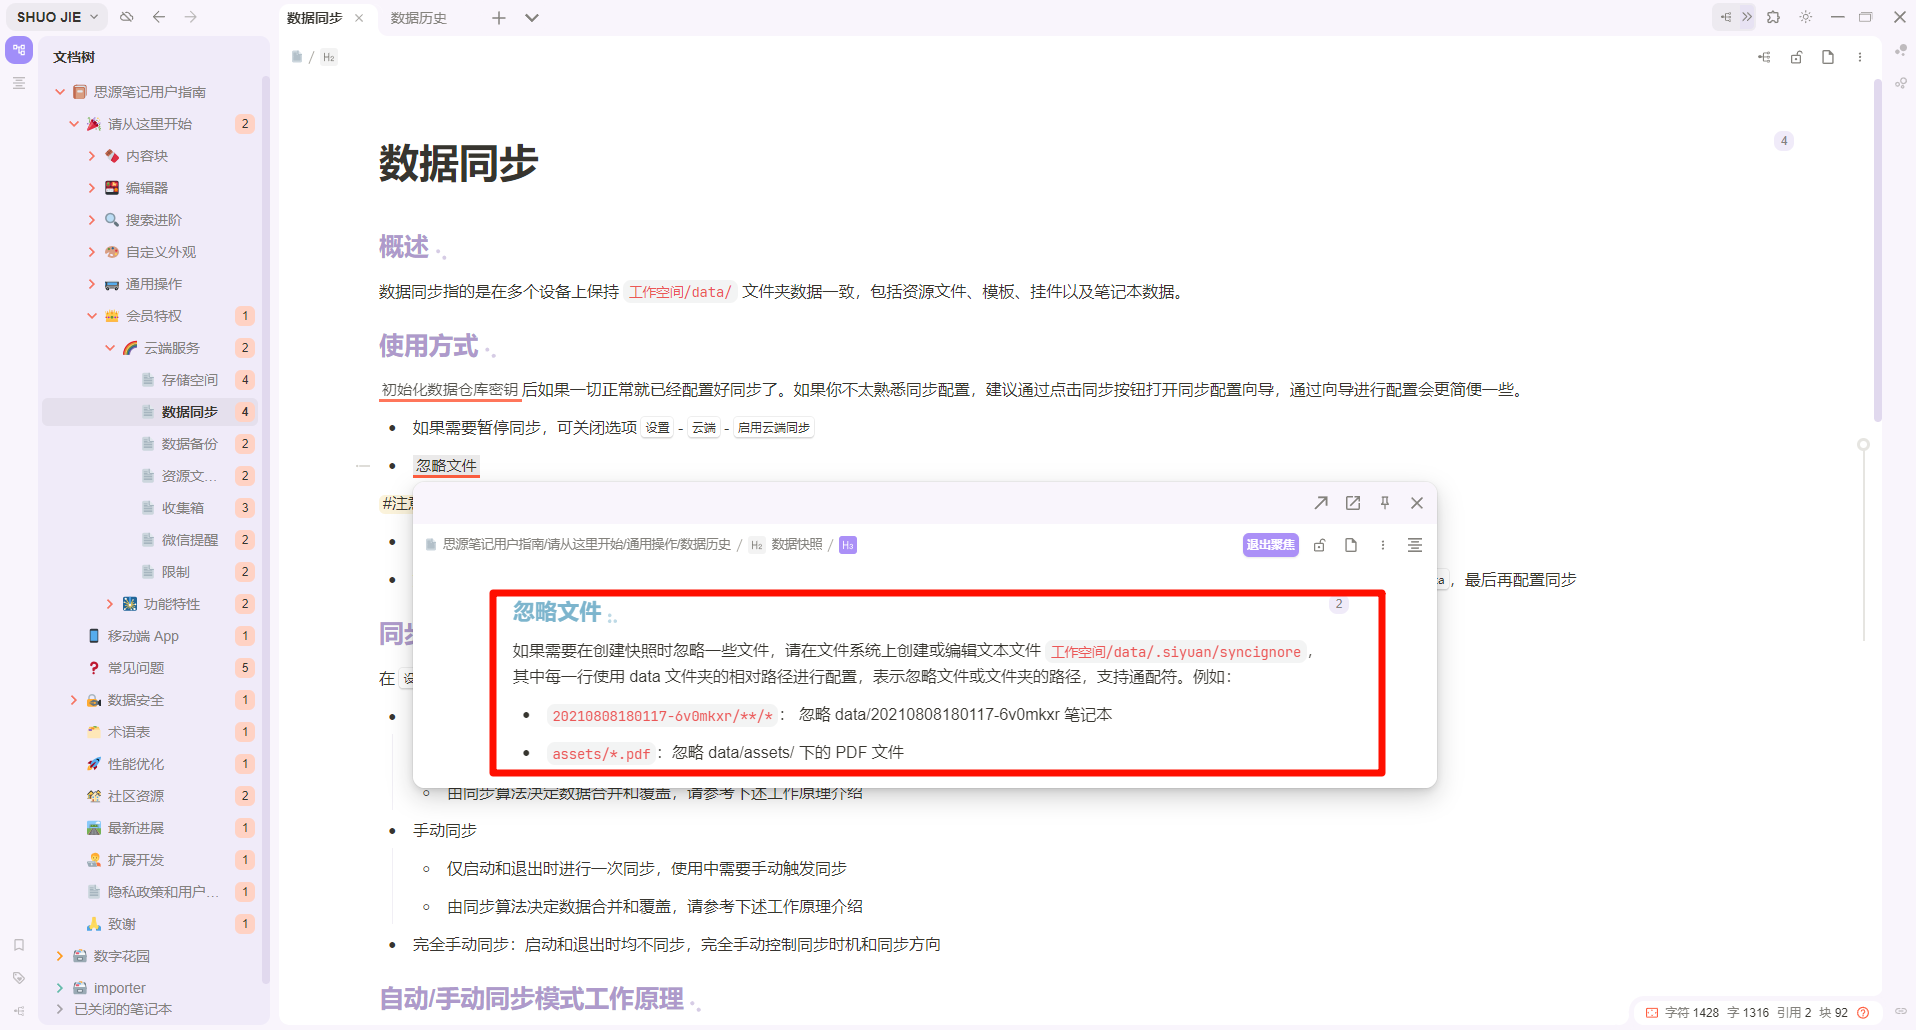The height and width of the screenshot is (1030, 1916).
Task: Open the bookmark panel icon in left dock
Action: [19, 945]
